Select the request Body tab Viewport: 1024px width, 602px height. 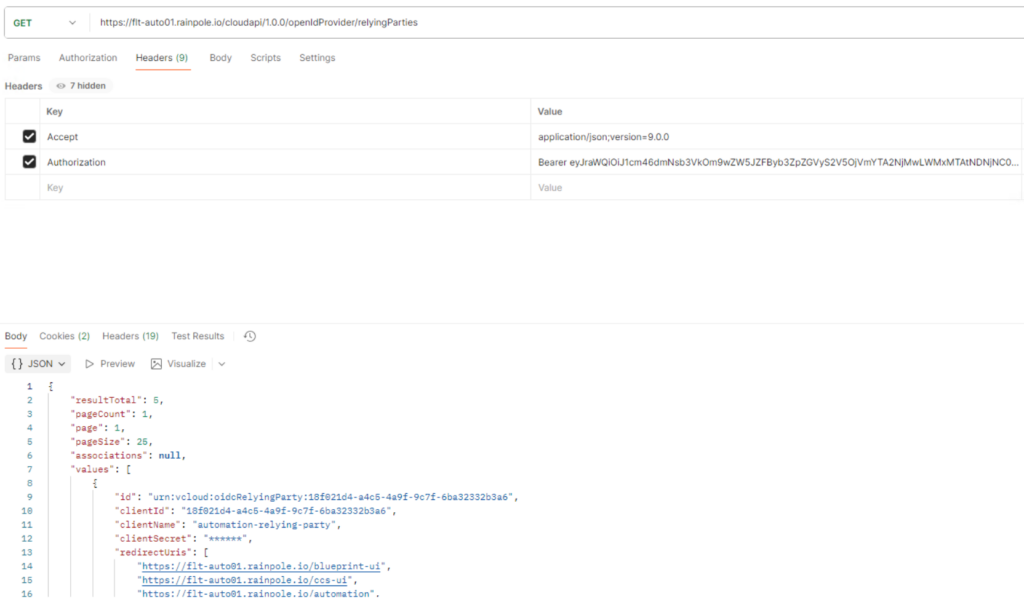click(x=220, y=58)
